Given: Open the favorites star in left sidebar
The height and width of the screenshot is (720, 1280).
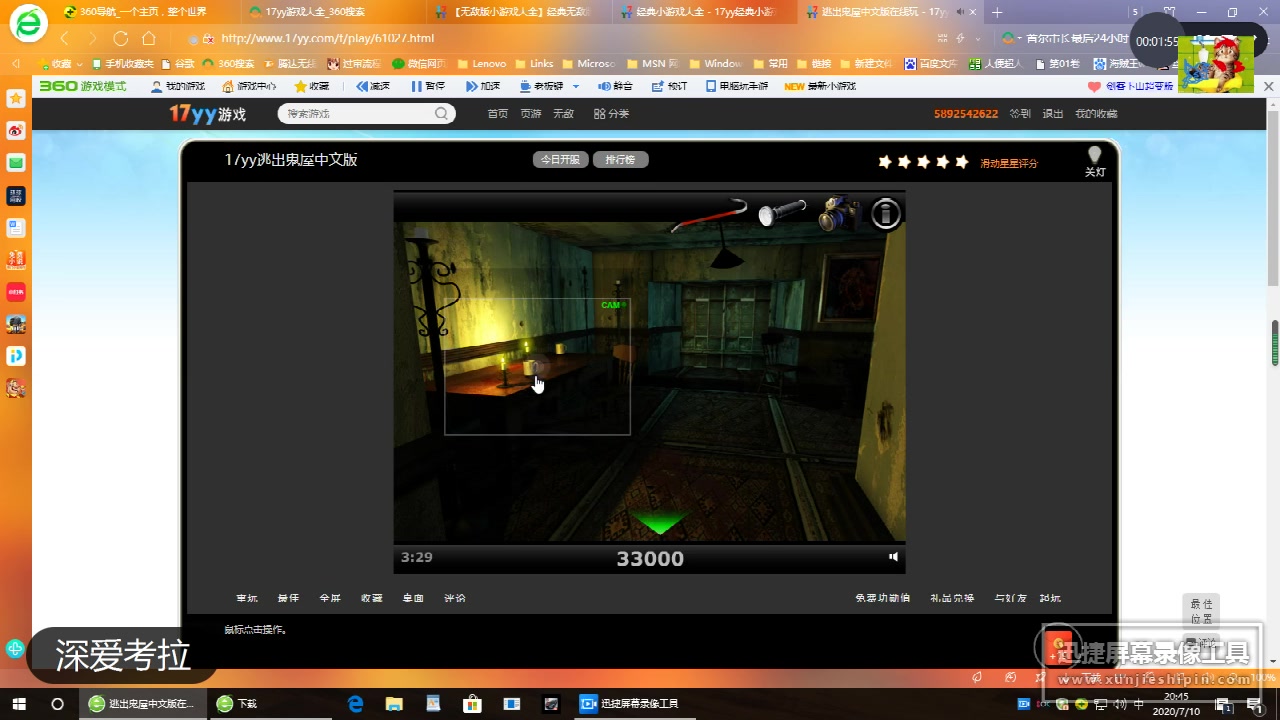Looking at the screenshot, I should (x=15, y=99).
